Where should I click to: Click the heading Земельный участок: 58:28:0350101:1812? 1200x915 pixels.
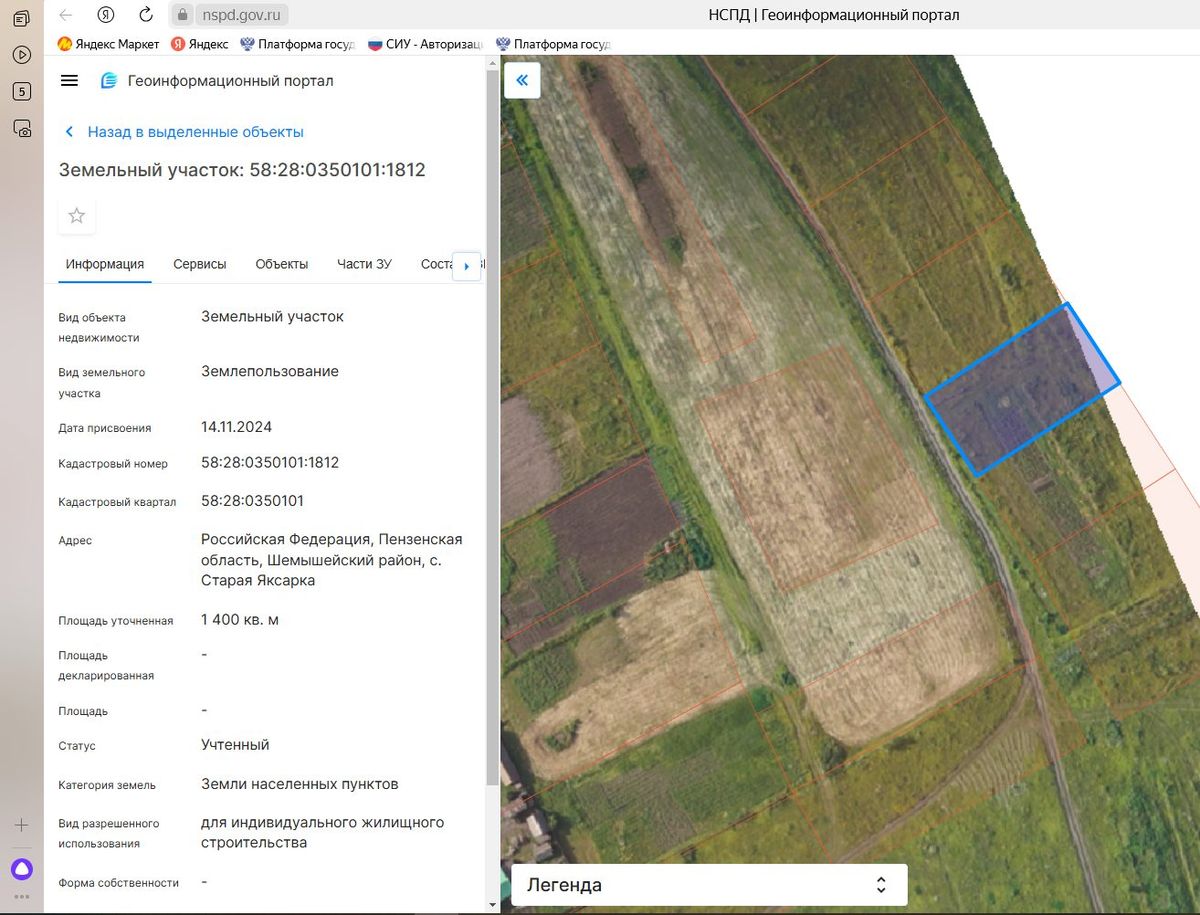[x=242, y=170]
